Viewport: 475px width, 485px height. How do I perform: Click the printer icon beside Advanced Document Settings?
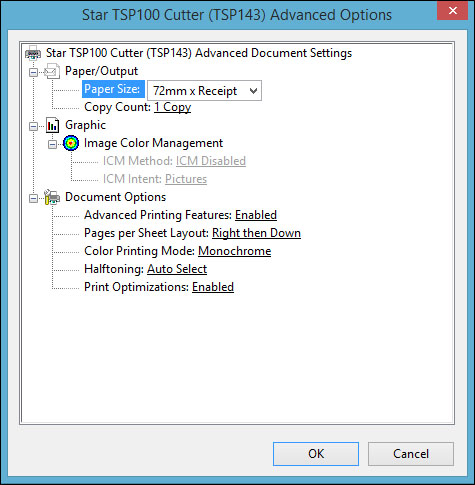(33, 53)
